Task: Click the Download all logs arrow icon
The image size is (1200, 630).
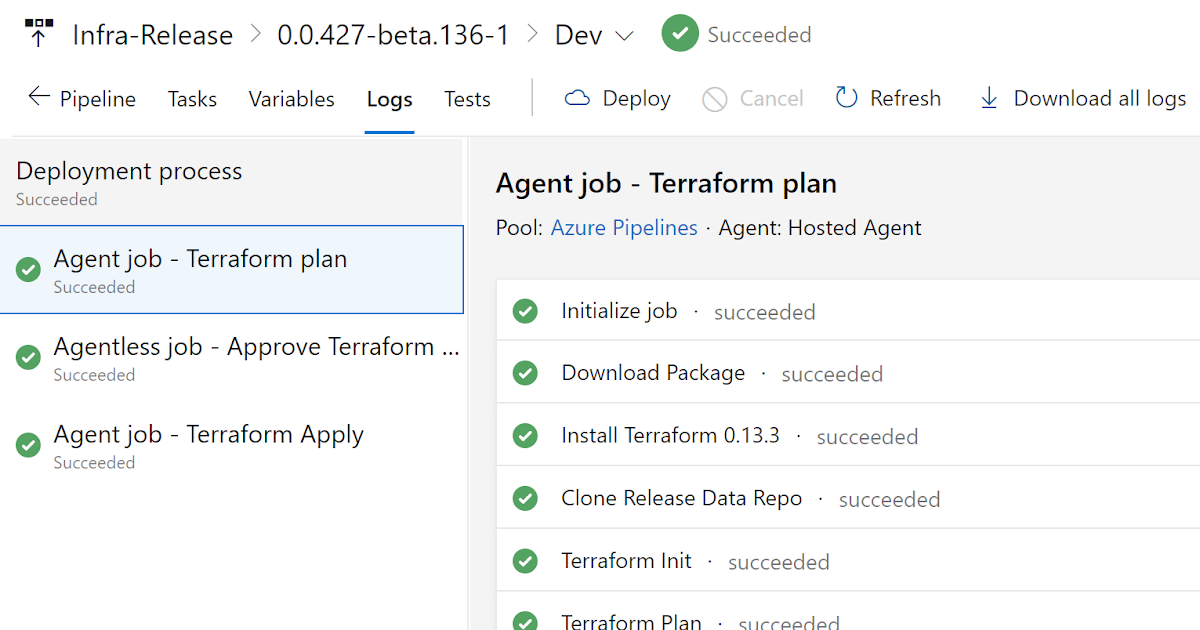Action: coord(989,97)
